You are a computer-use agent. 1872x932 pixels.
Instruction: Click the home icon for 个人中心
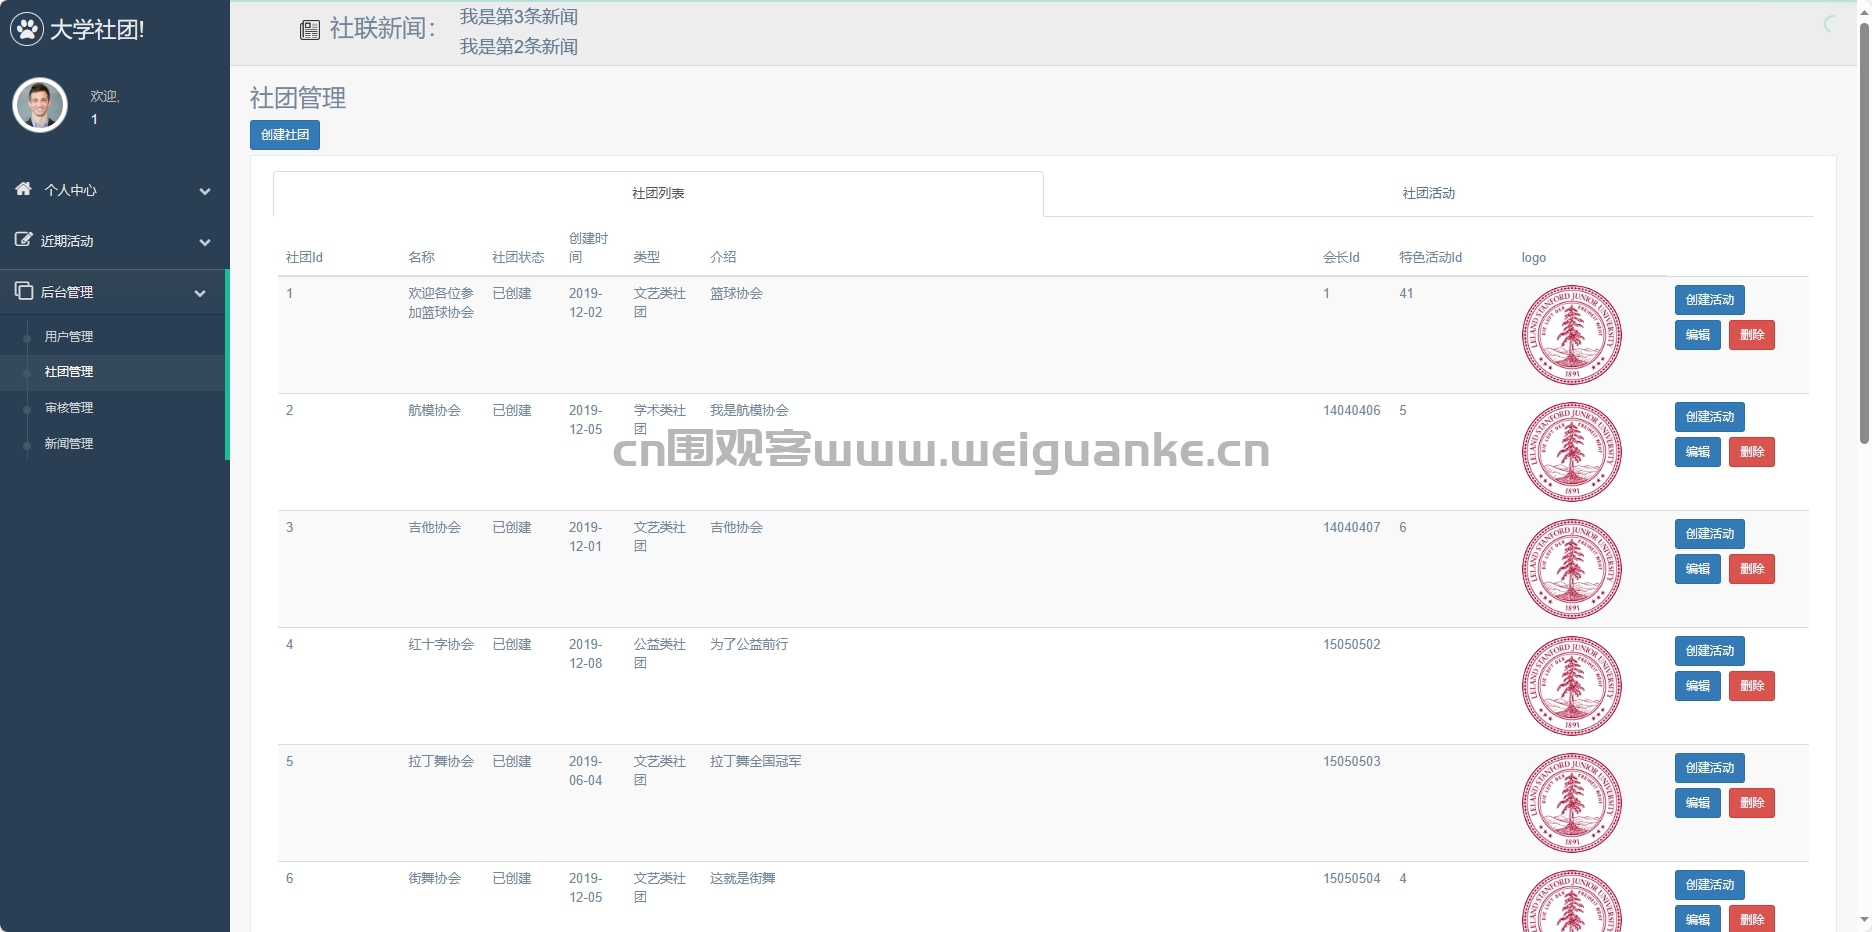point(23,189)
